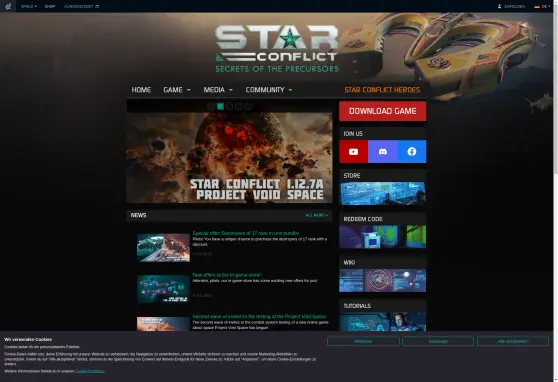Open the YouTube channel icon
558x382 pixels.
coord(353,152)
